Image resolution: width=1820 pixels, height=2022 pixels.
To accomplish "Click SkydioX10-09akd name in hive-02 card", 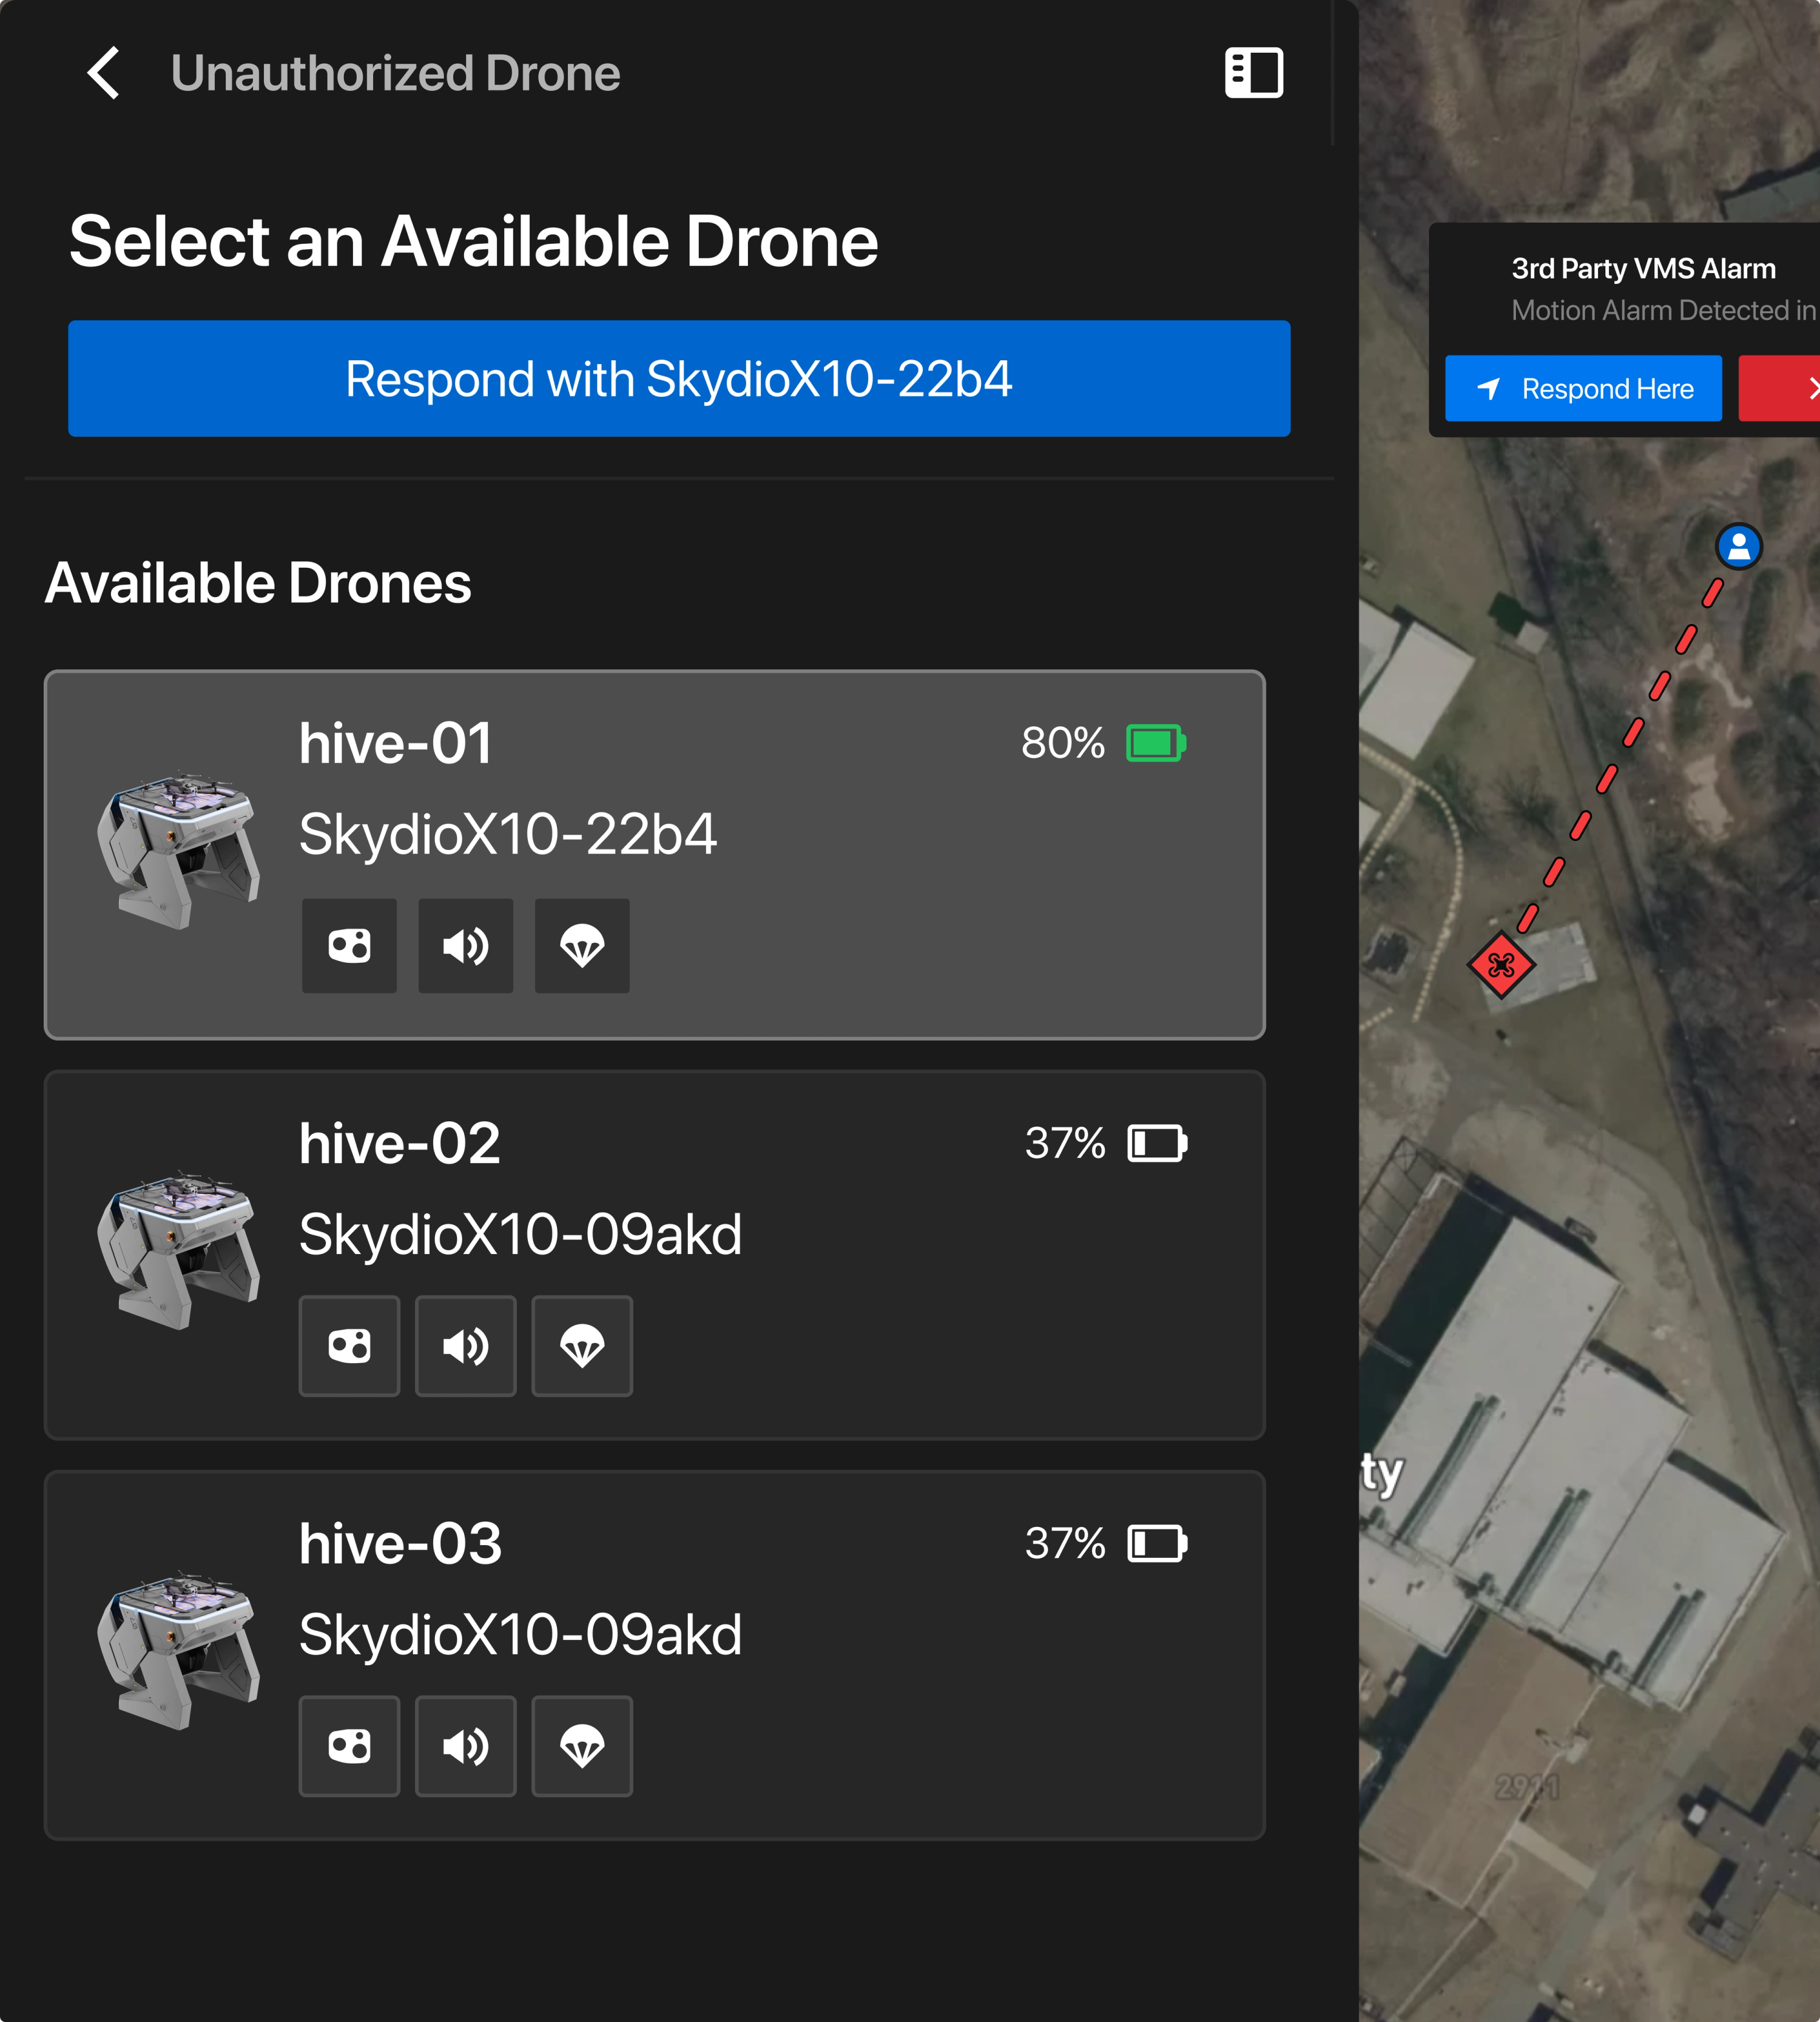I will pyautogui.click(x=521, y=1234).
